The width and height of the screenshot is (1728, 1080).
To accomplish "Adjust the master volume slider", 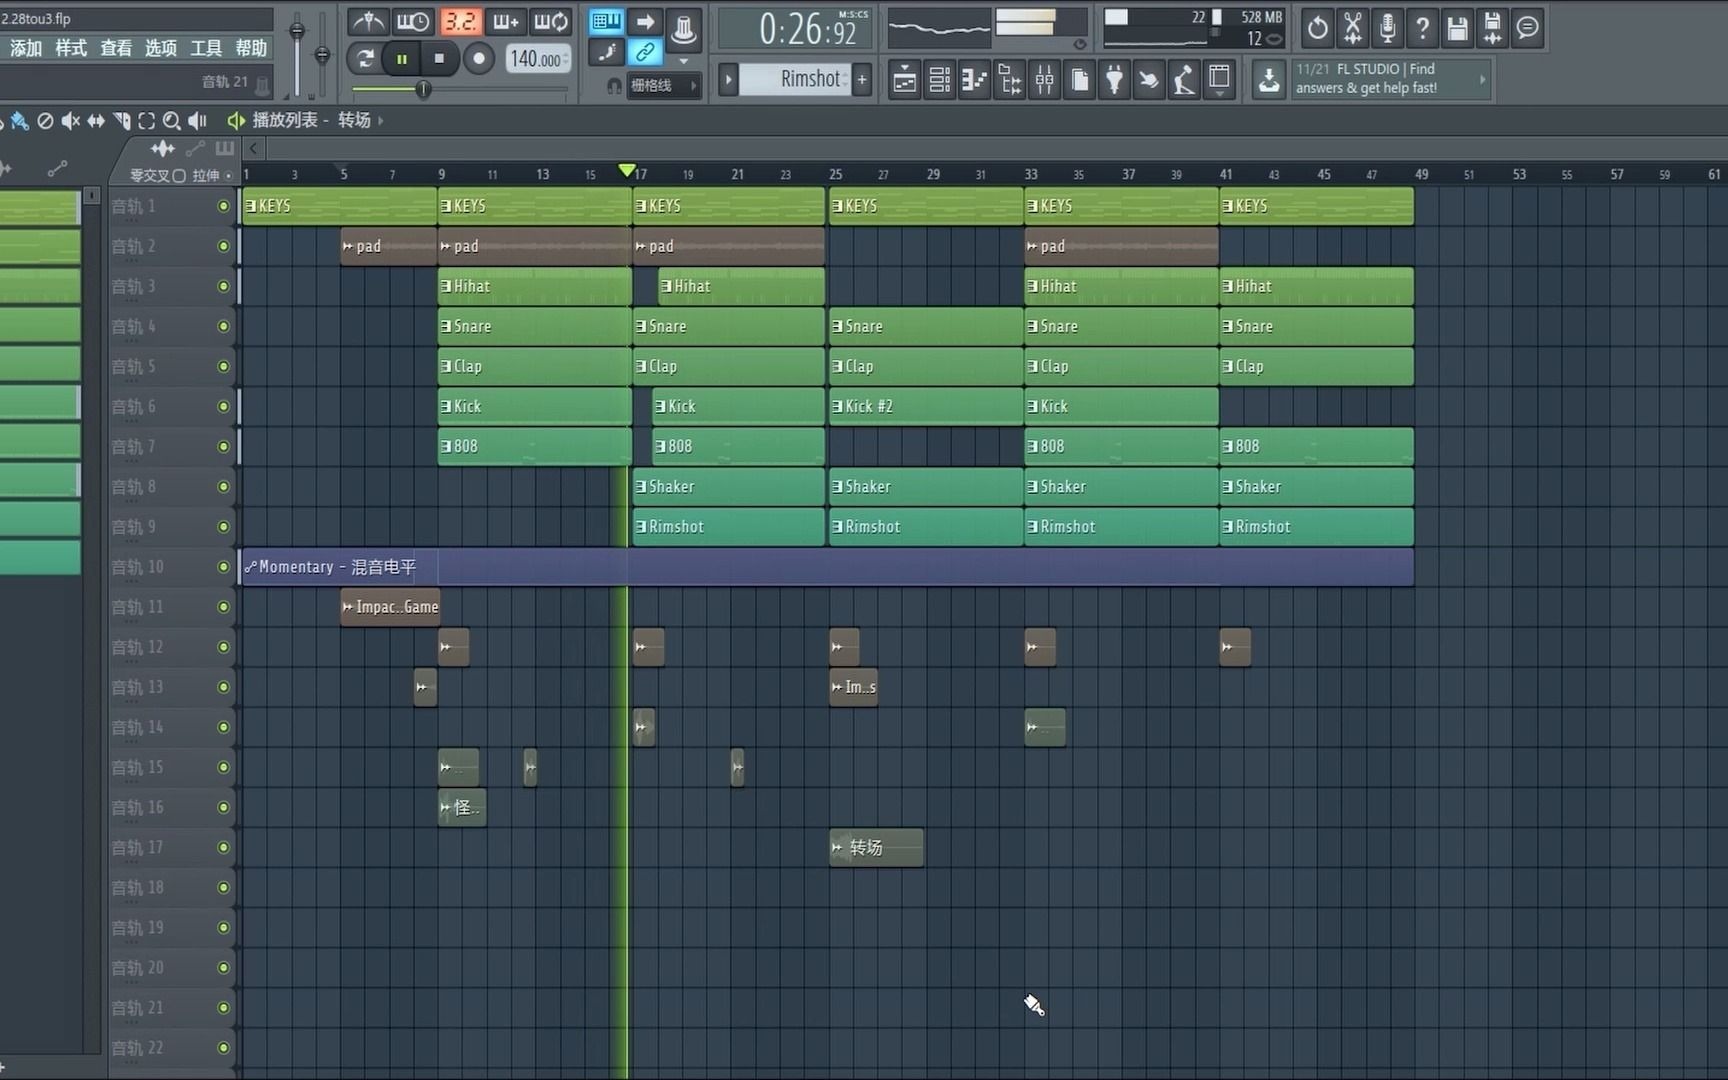I will 297,55.
